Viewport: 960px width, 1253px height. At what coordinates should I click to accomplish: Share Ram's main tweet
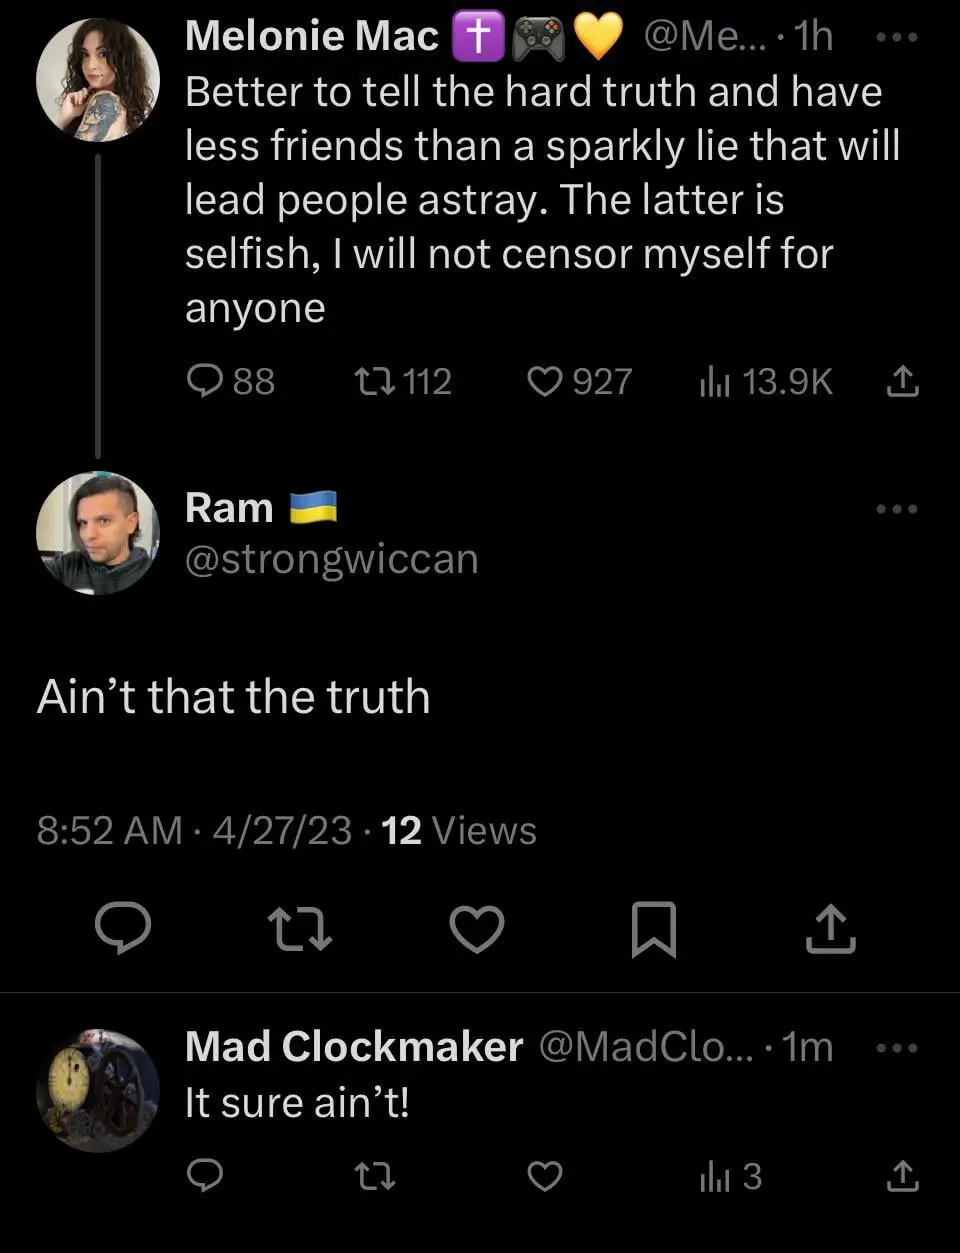pyautogui.click(x=830, y=928)
